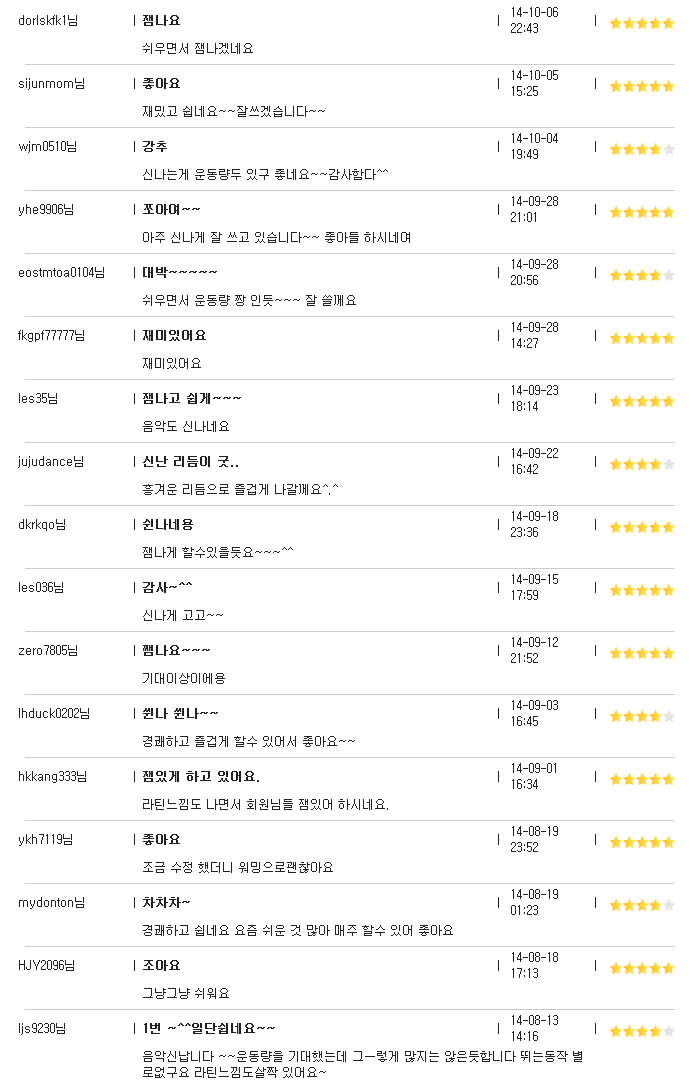
Task: Open review titled 신난 리듬이 굿..
Action: 190,462
